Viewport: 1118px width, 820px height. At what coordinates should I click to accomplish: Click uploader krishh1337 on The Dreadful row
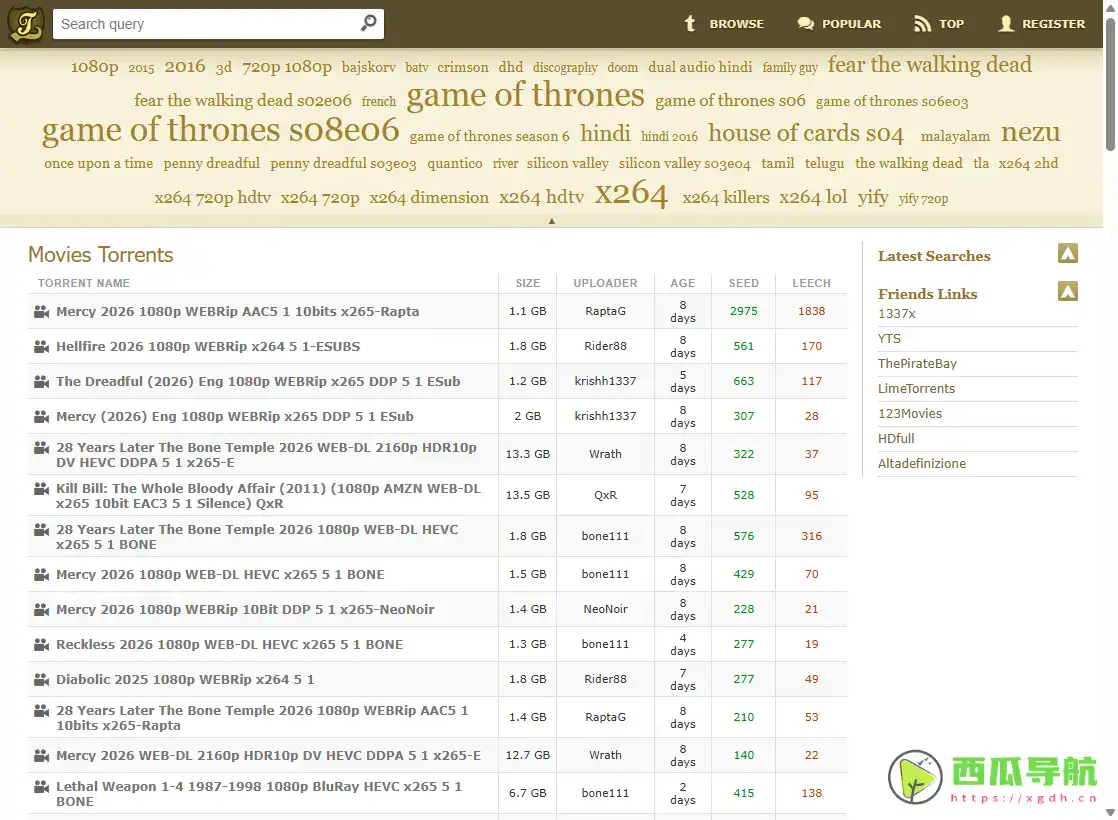pyautogui.click(x=605, y=381)
